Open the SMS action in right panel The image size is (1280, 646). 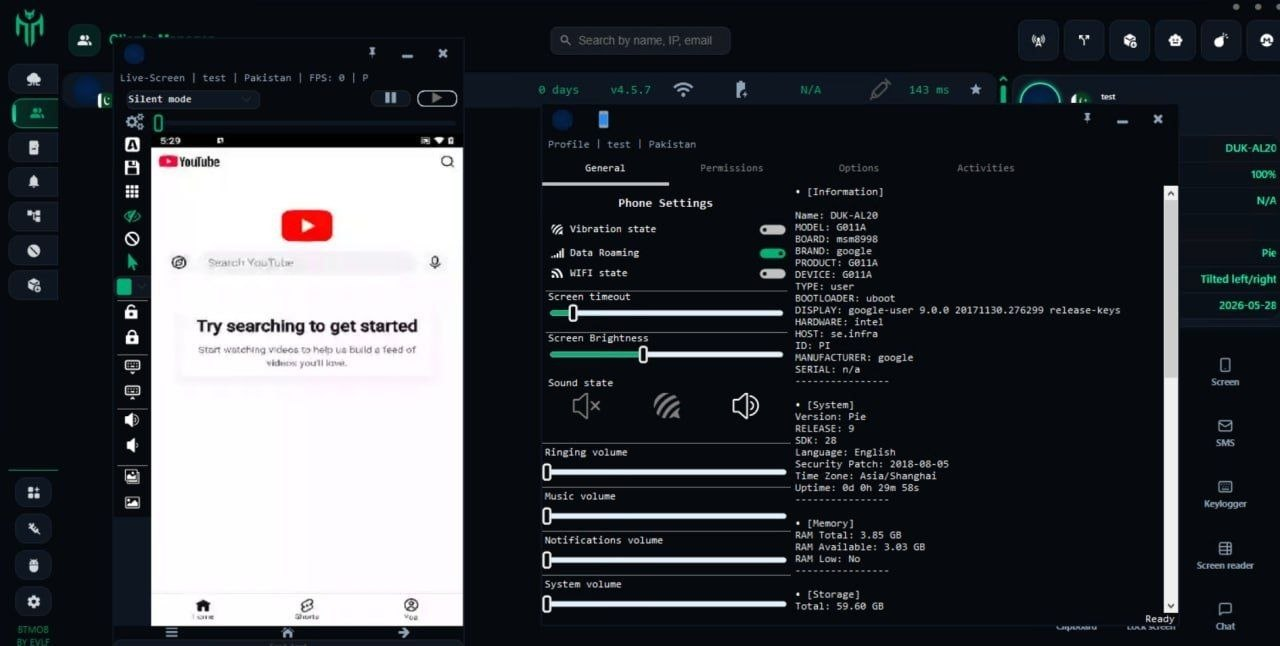(x=1225, y=432)
